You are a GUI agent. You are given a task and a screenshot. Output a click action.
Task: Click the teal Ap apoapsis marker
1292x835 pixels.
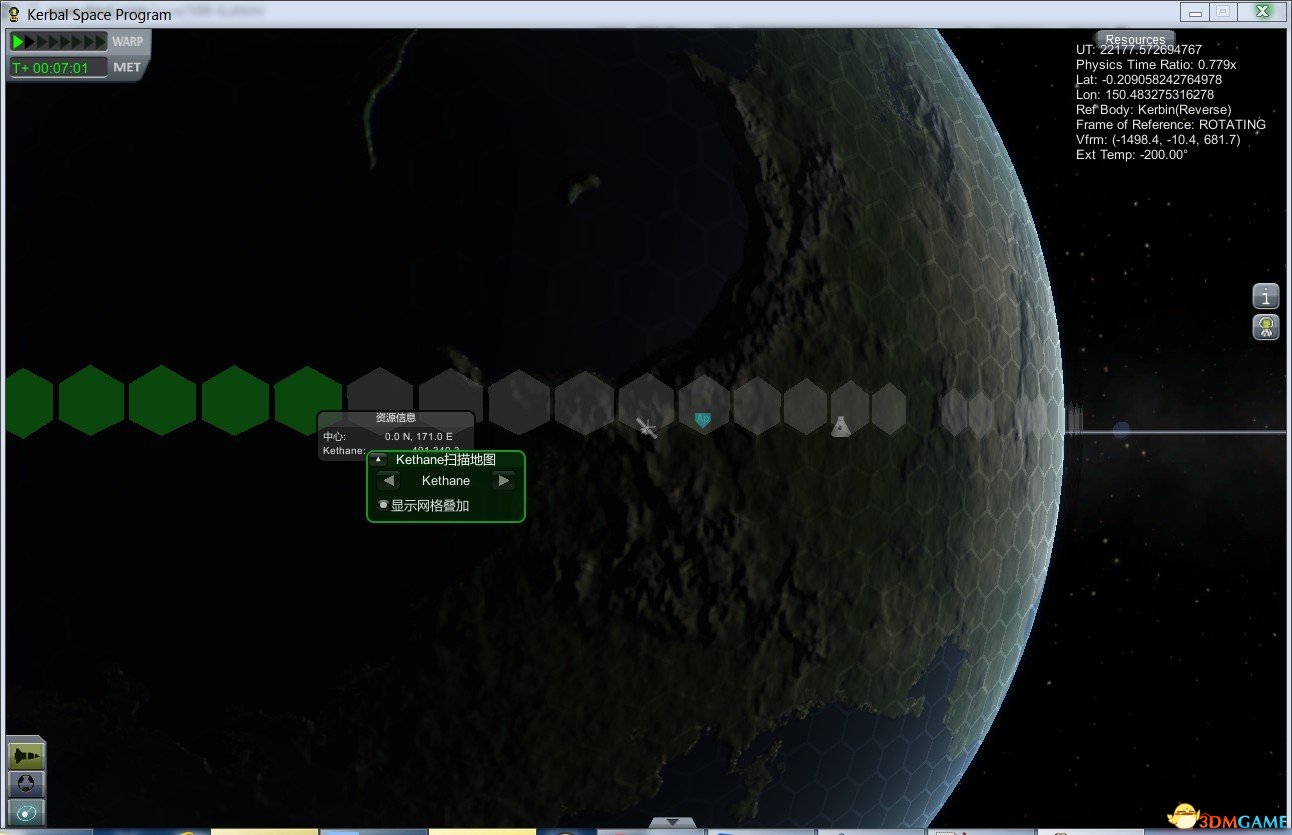703,421
